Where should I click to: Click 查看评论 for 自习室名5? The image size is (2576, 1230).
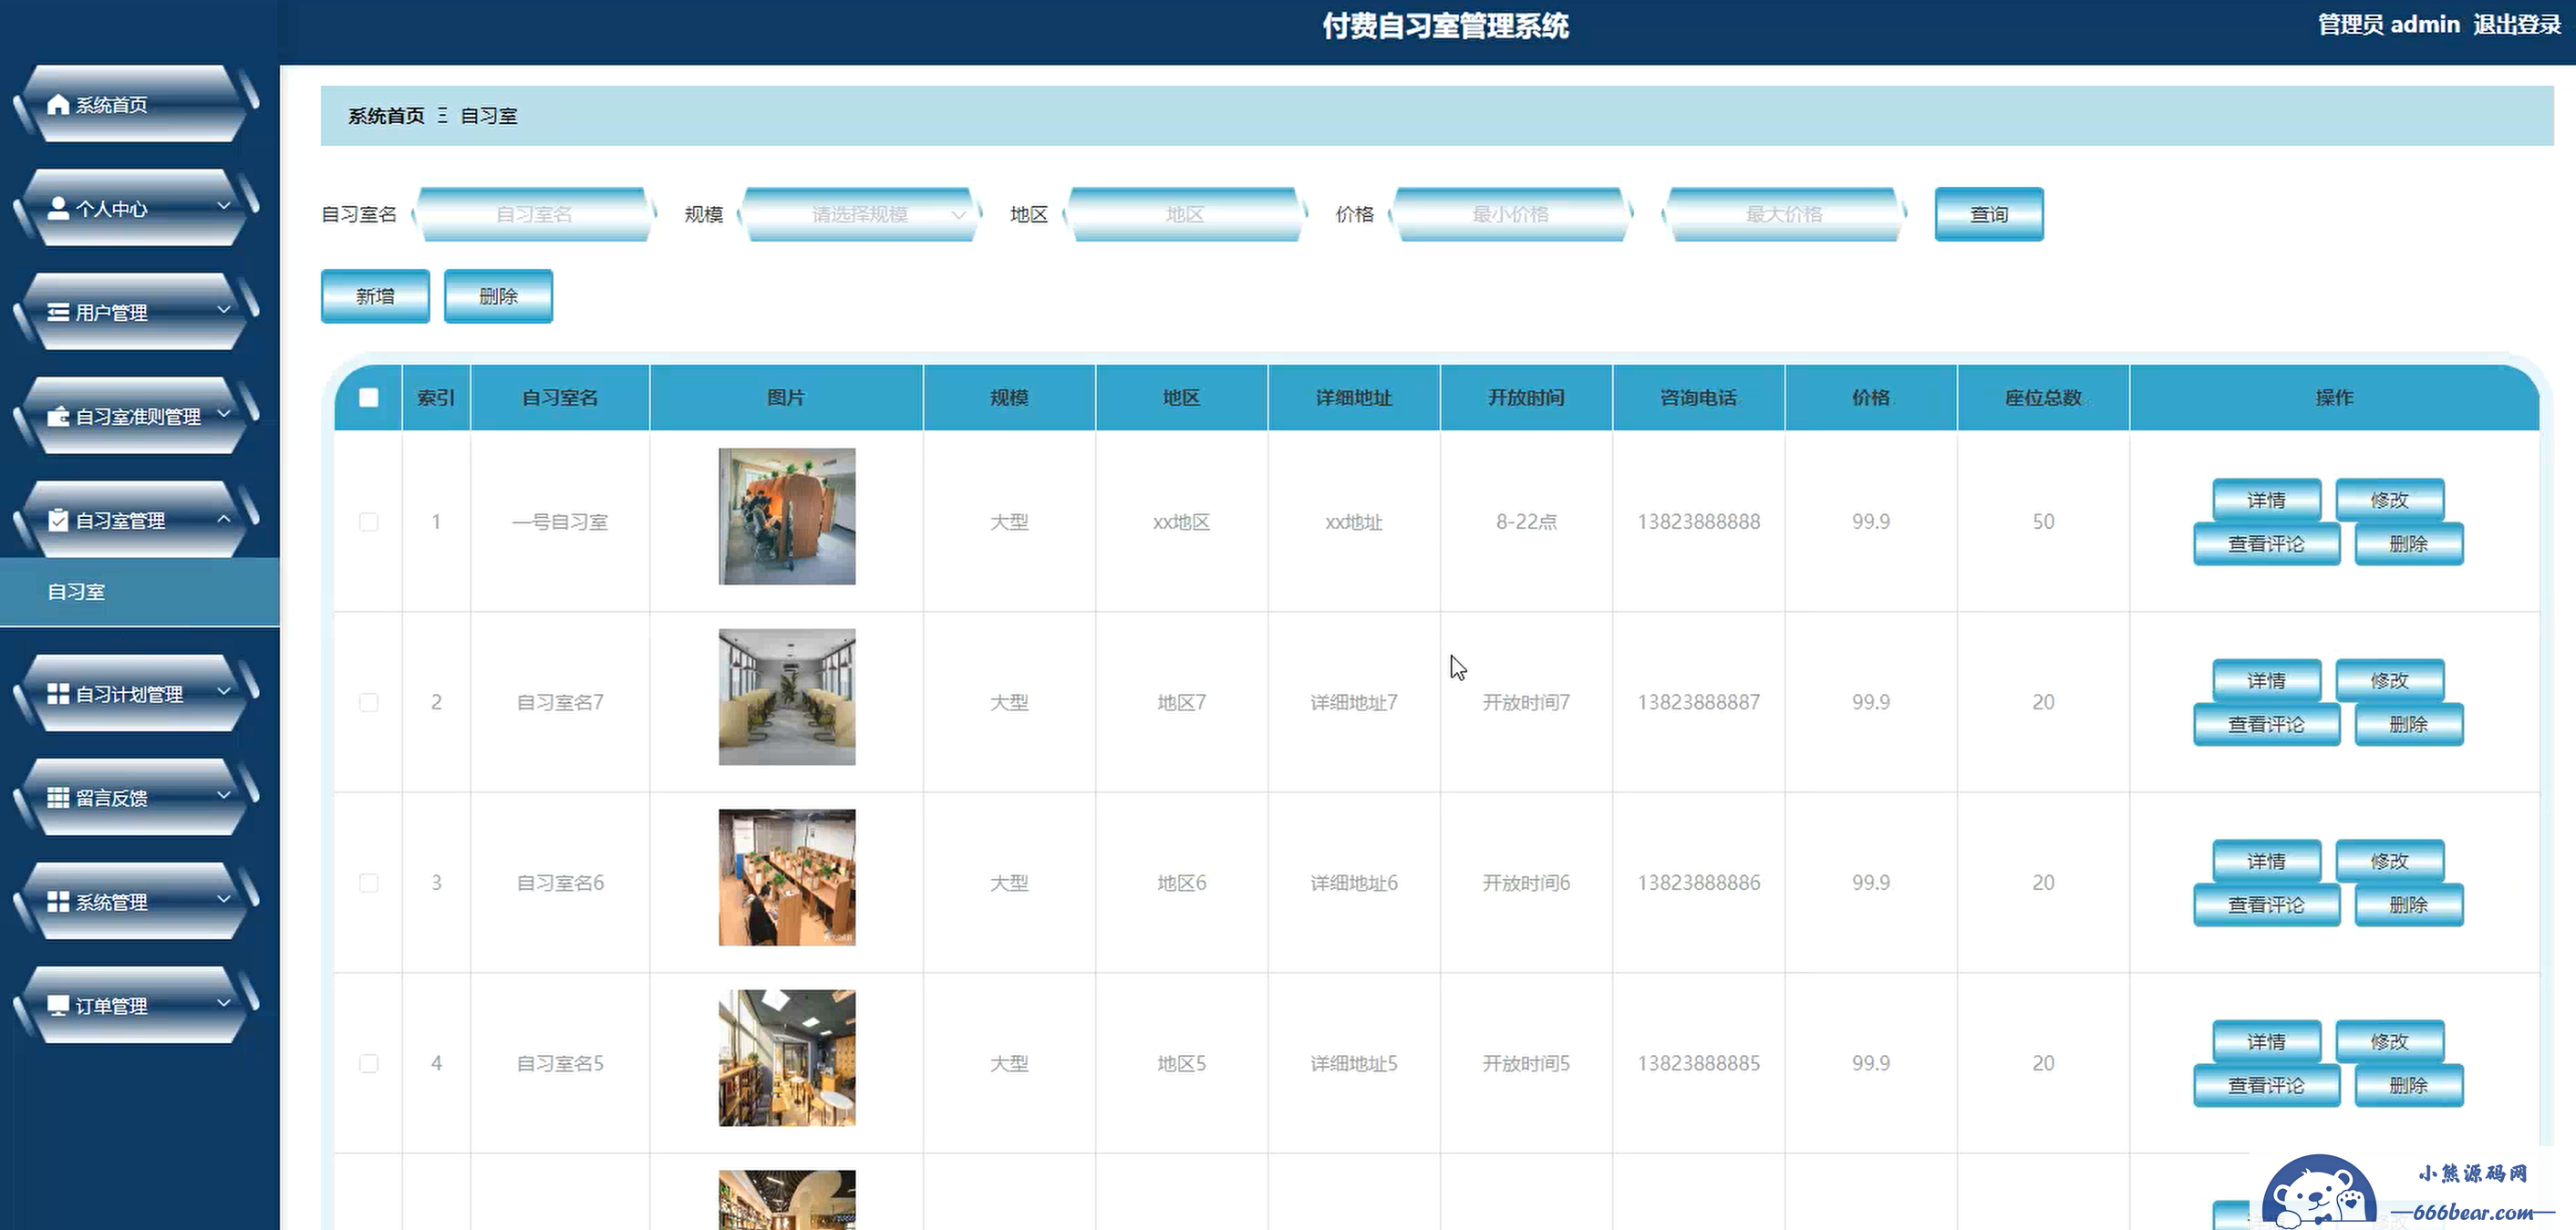tap(2266, 1086)
